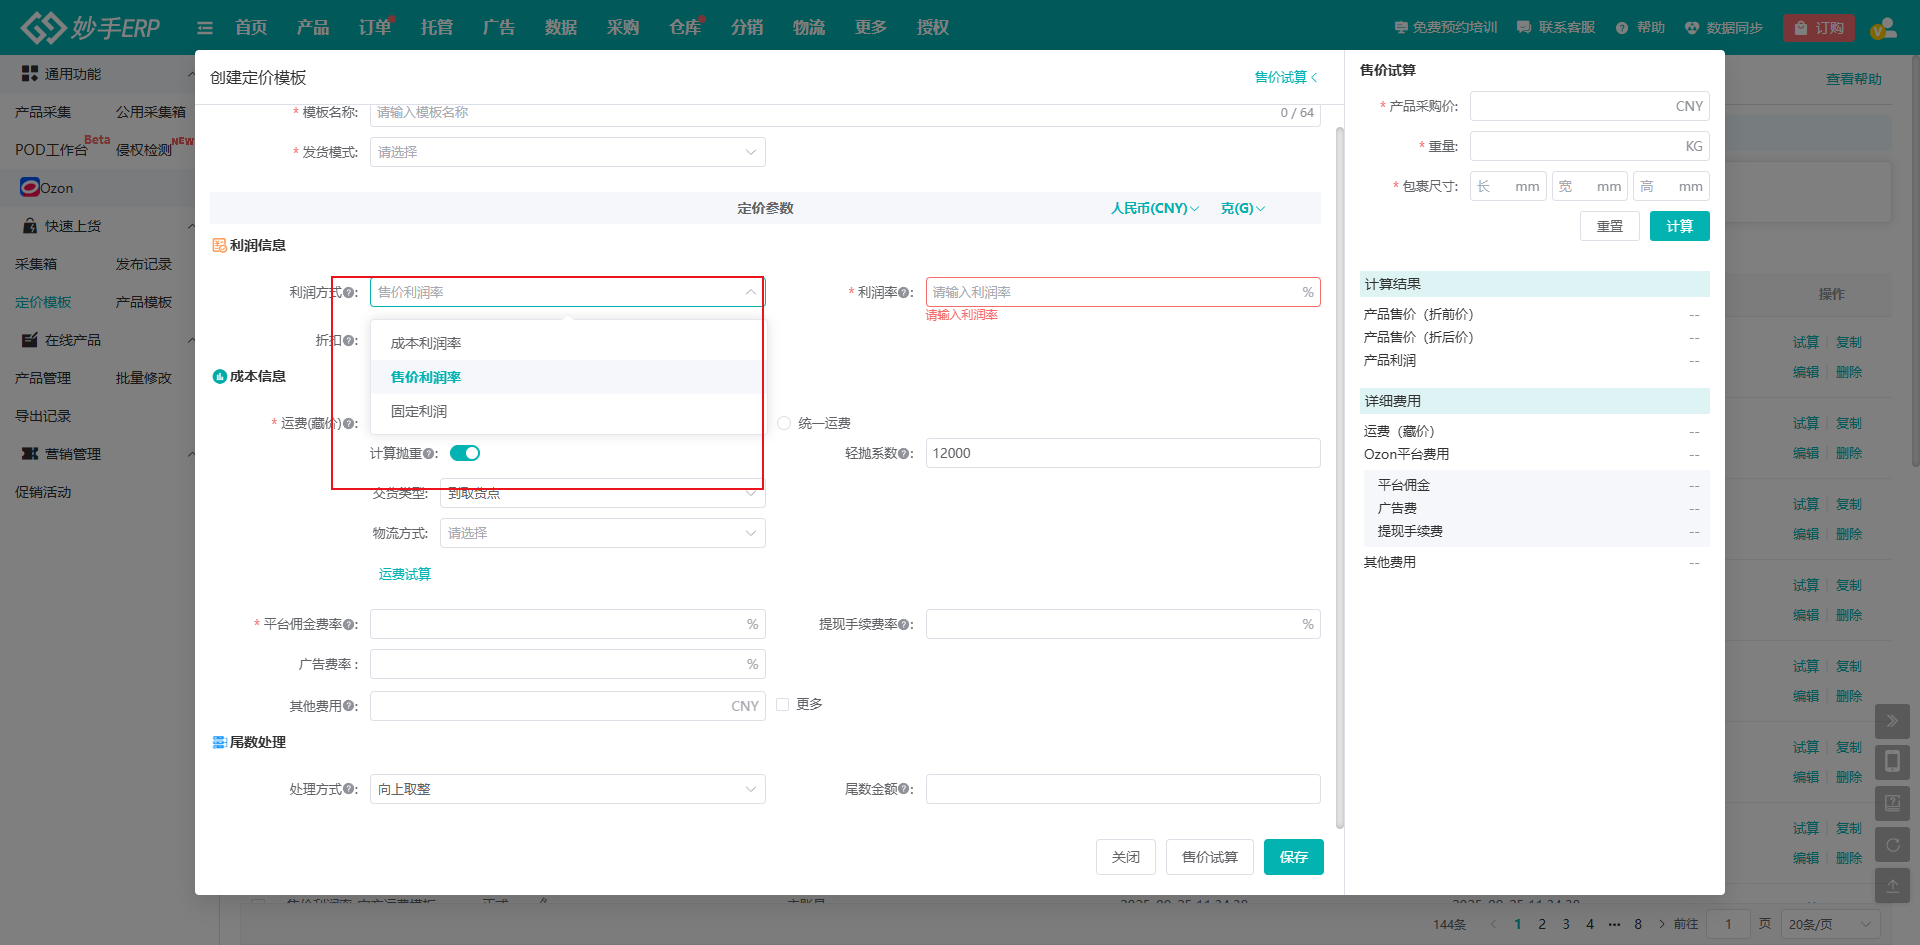The image size is (1920, 945).
Task: Click the mobile phone icon in floating sidebar
Action: click(1892, 762)
